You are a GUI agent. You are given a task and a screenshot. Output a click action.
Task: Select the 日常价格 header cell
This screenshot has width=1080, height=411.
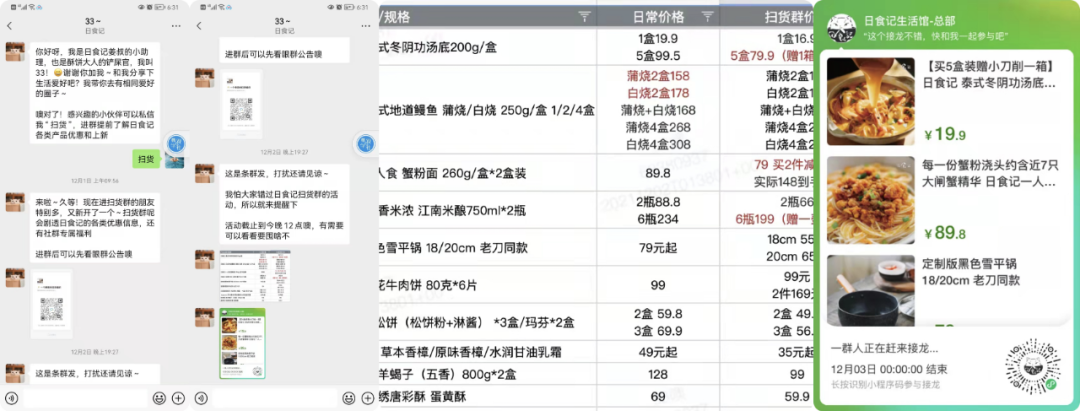tap(658, 17)
